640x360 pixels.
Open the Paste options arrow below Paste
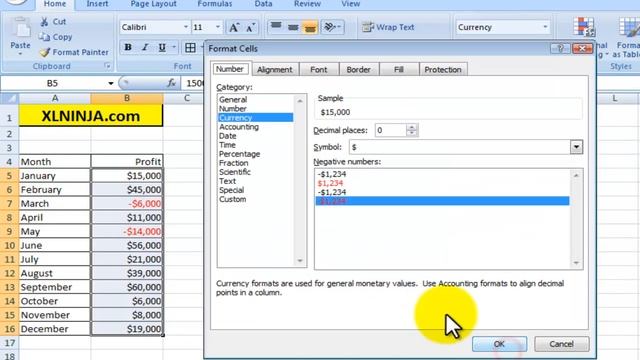coord(20,53)
